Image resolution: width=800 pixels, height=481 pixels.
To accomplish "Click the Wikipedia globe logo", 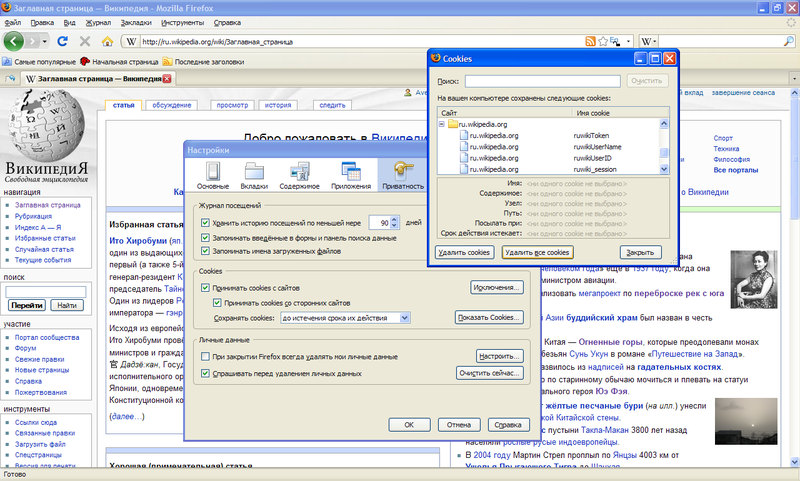I will (x=46, y=125).
